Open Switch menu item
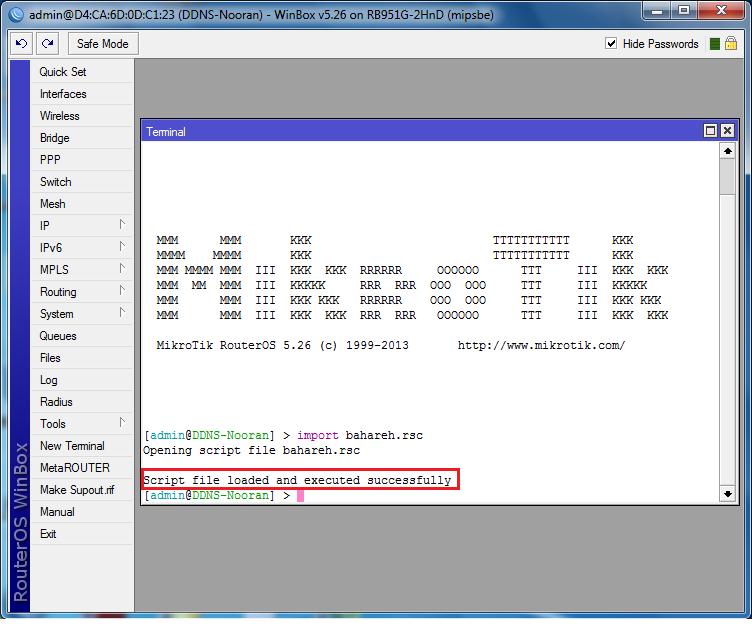752x630 pixels. 82,182
